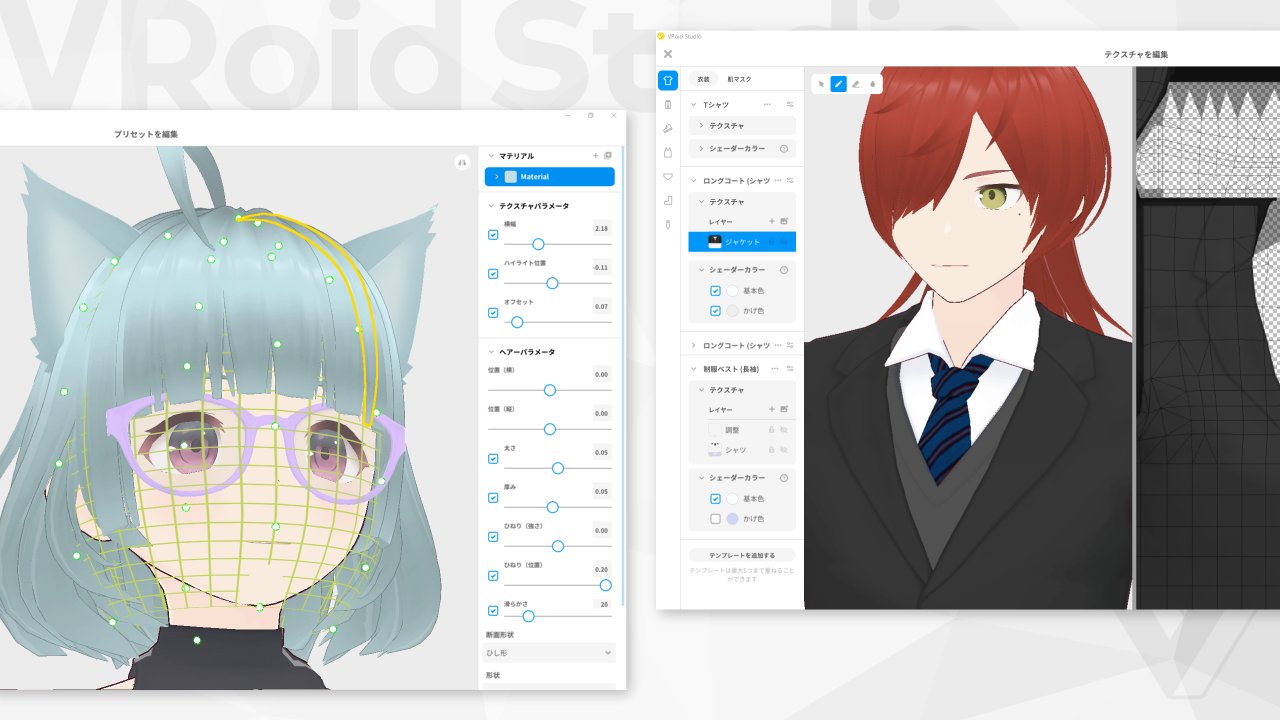Toggle the オフセット checkbox
Screen dimensions: 1280x720
(493, 312)
